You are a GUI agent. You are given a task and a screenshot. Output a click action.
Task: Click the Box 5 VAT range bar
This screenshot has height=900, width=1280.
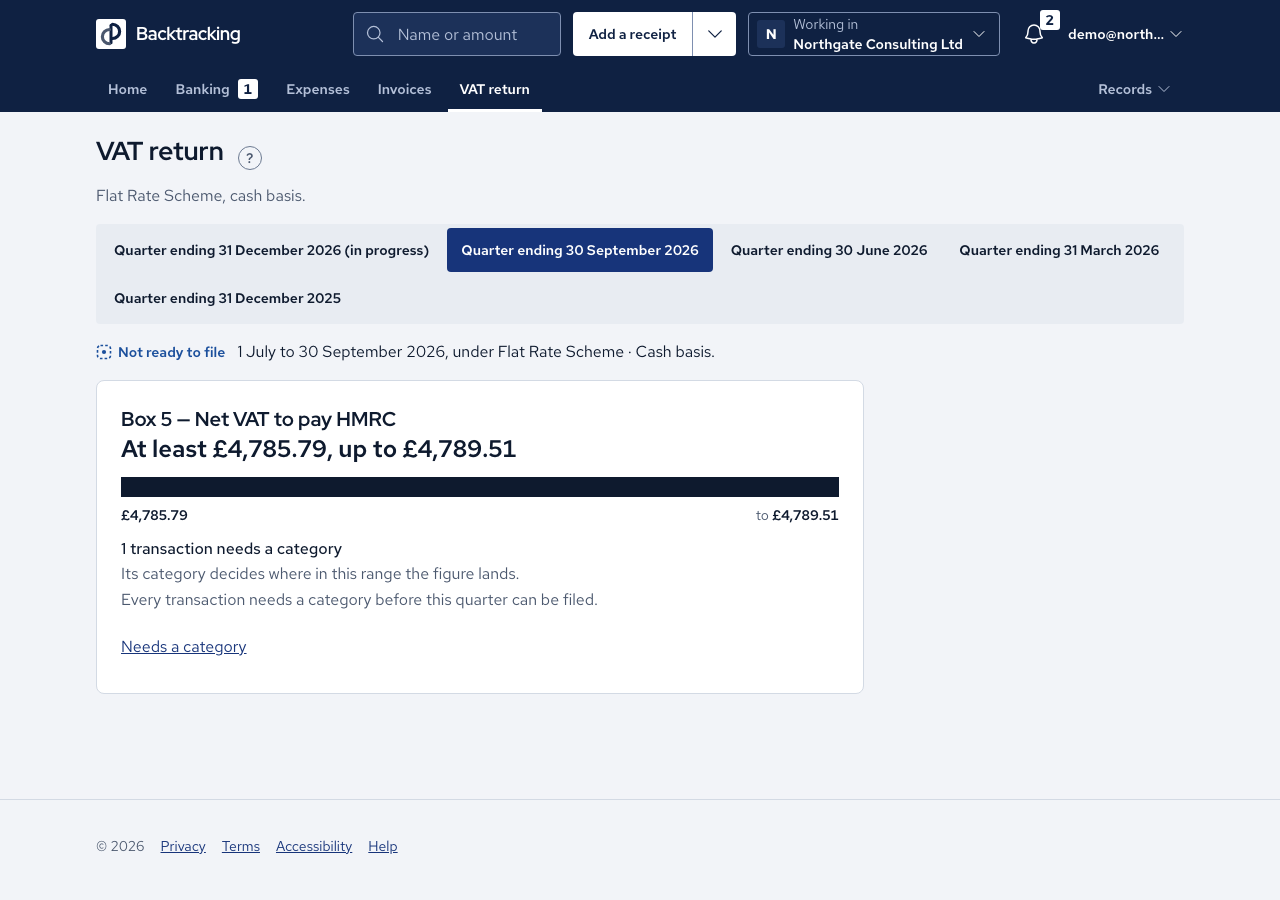(480, 487)
